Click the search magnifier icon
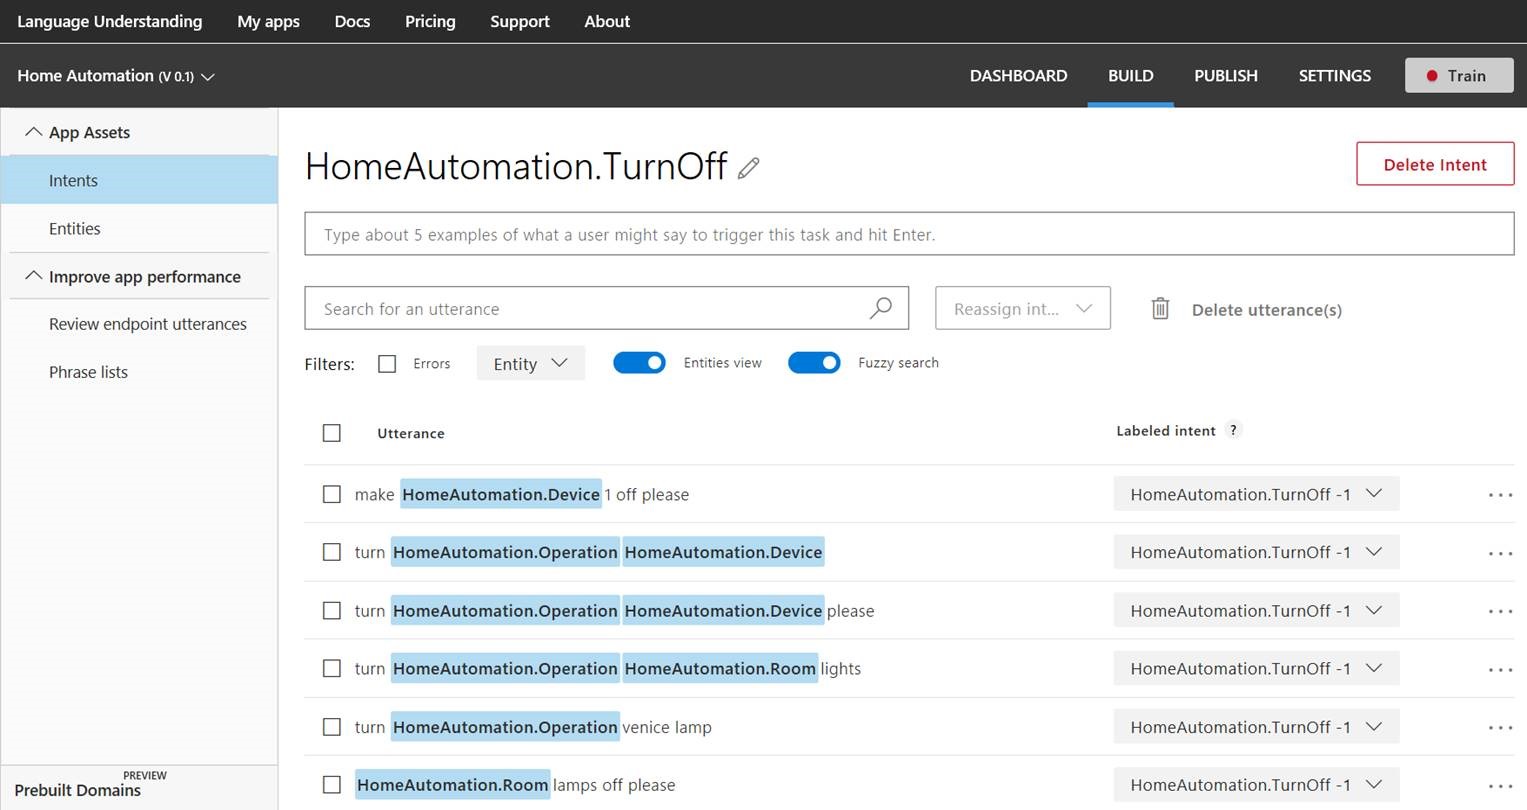The height and width of the screenshot is (810, 1527). 880,308
